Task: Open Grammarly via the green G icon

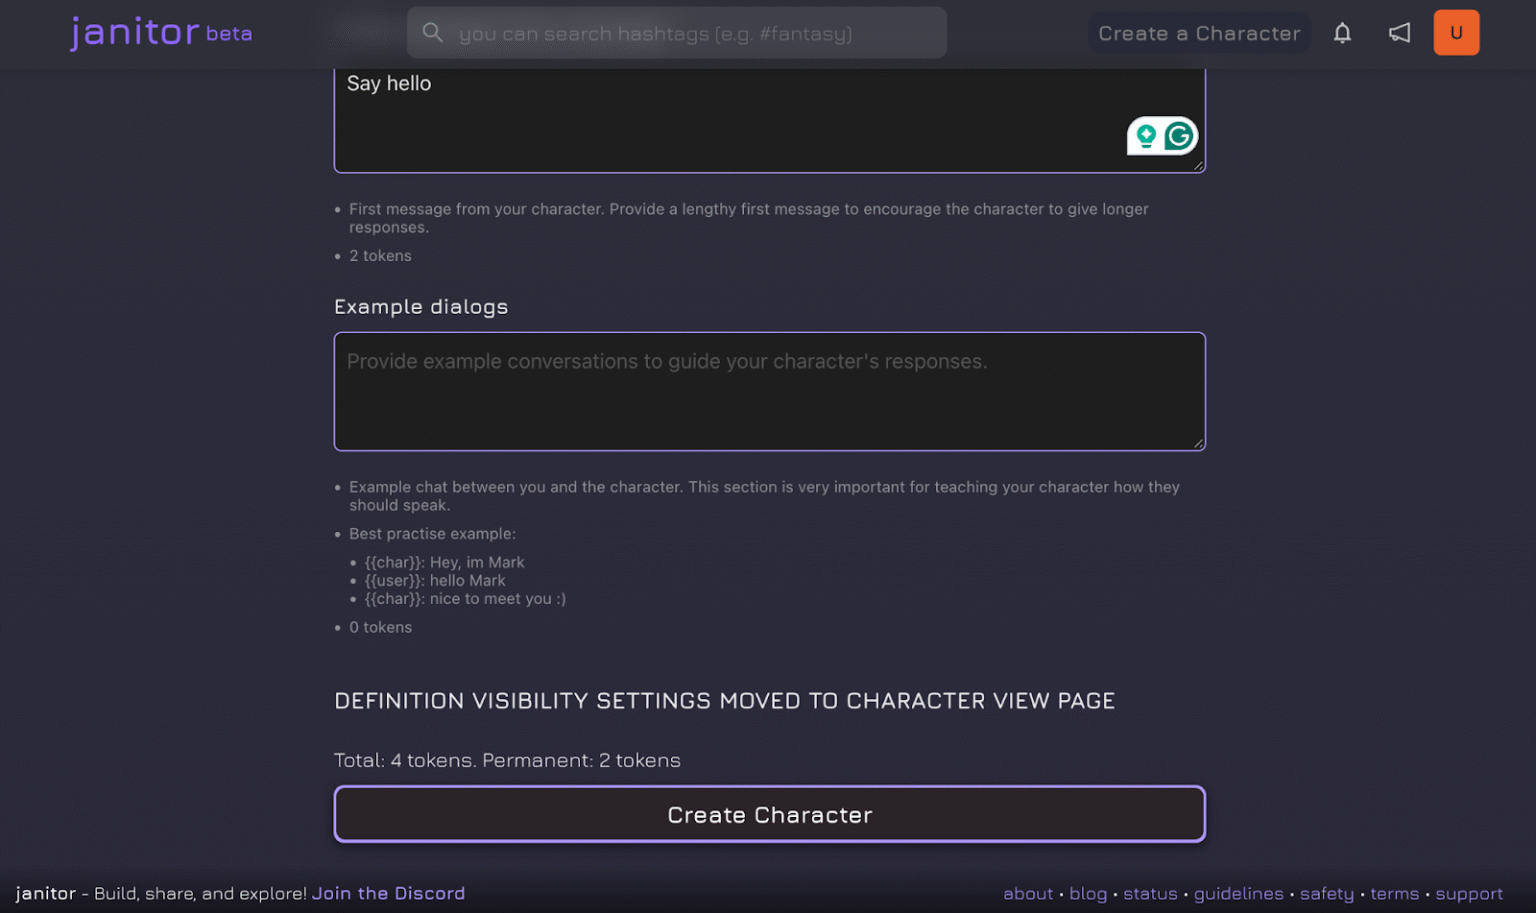Action: click(1180, 135)
